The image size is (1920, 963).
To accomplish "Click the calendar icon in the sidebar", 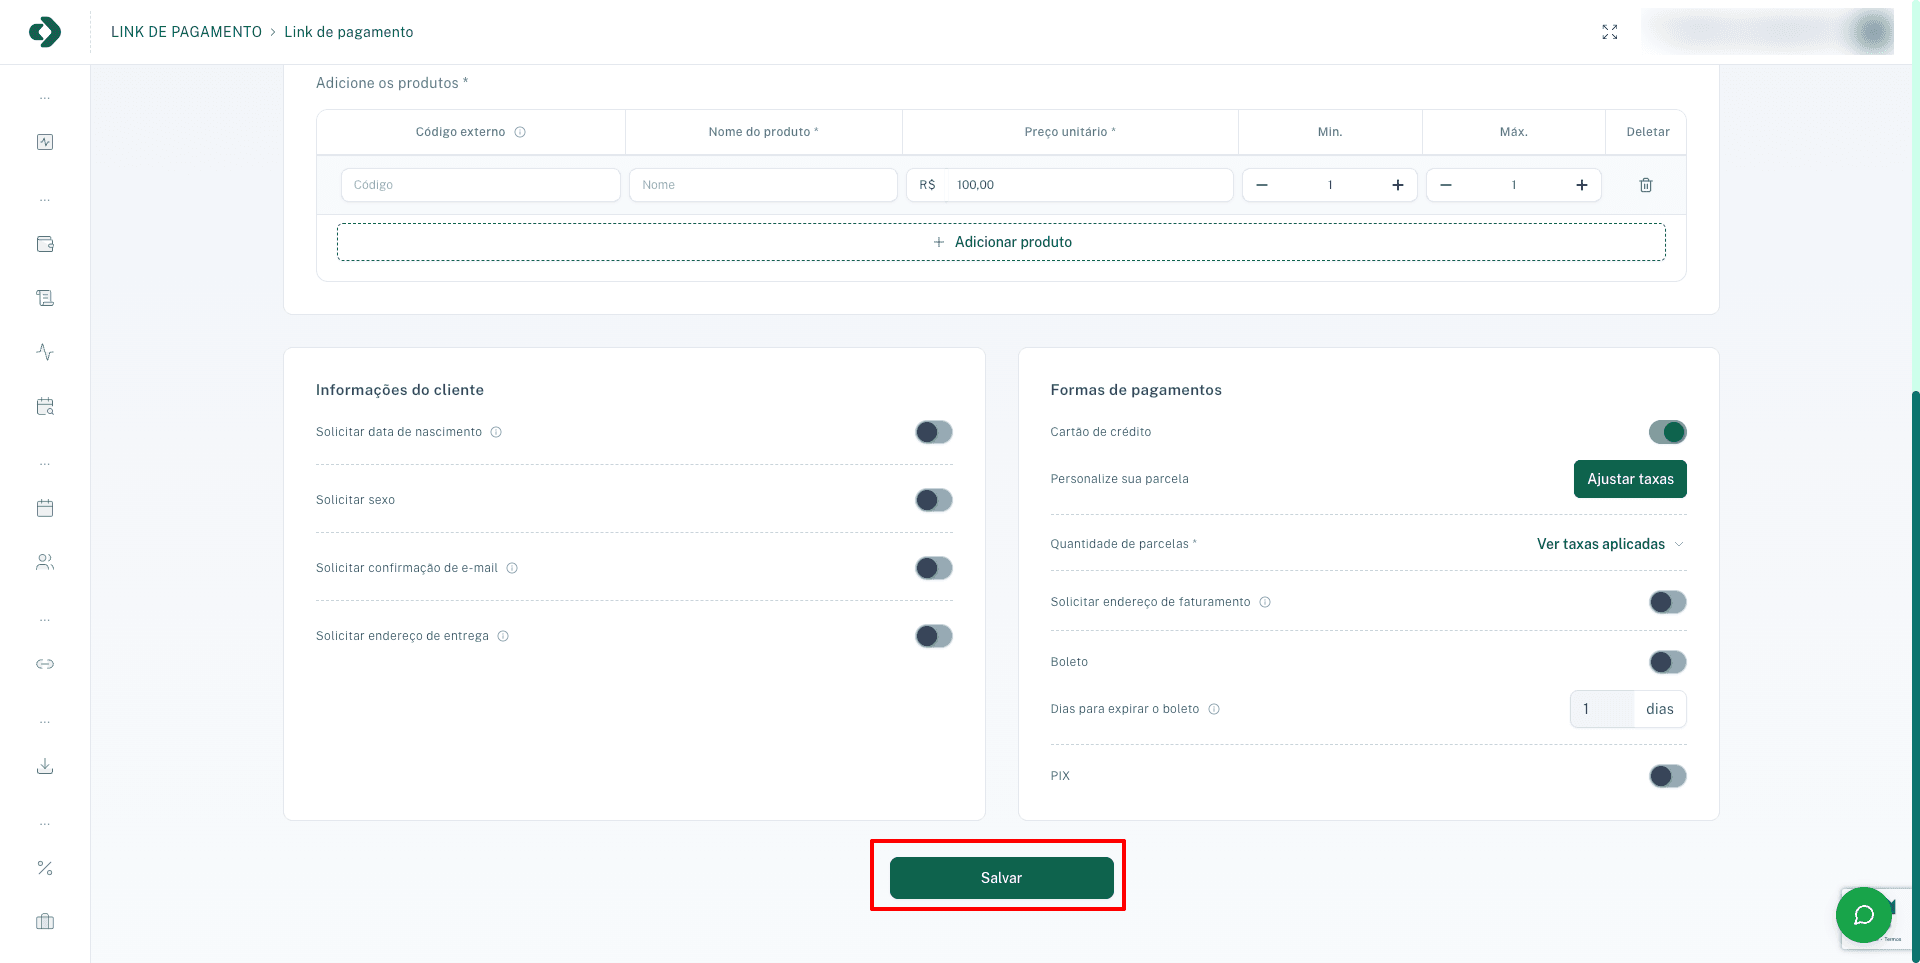I will click(45, 508).
